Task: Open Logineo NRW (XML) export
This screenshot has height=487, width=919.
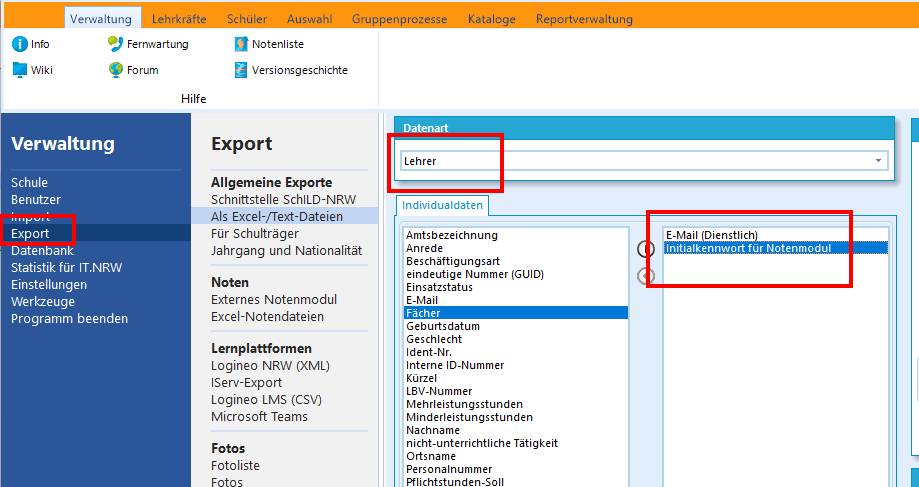Action: tap(270, 366)
